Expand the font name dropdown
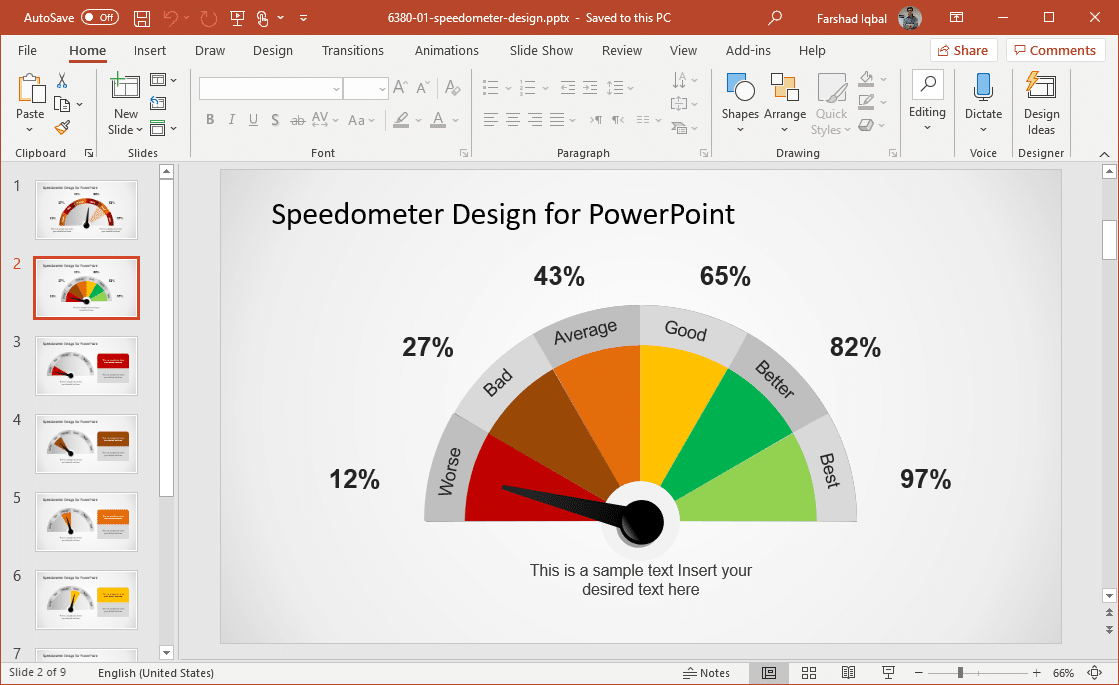 336,89
